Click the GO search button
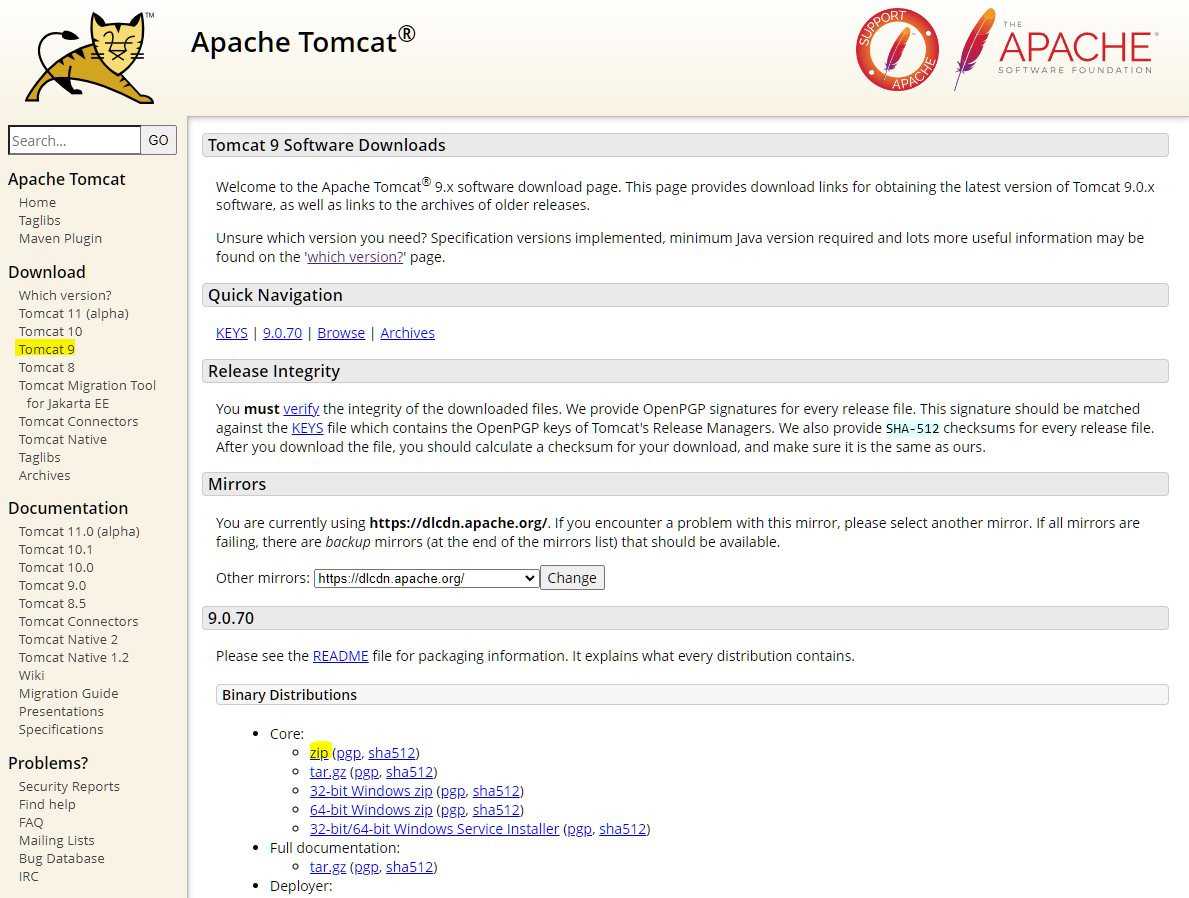Viewport: 1189px width, 898px height. tap(158, 140)
